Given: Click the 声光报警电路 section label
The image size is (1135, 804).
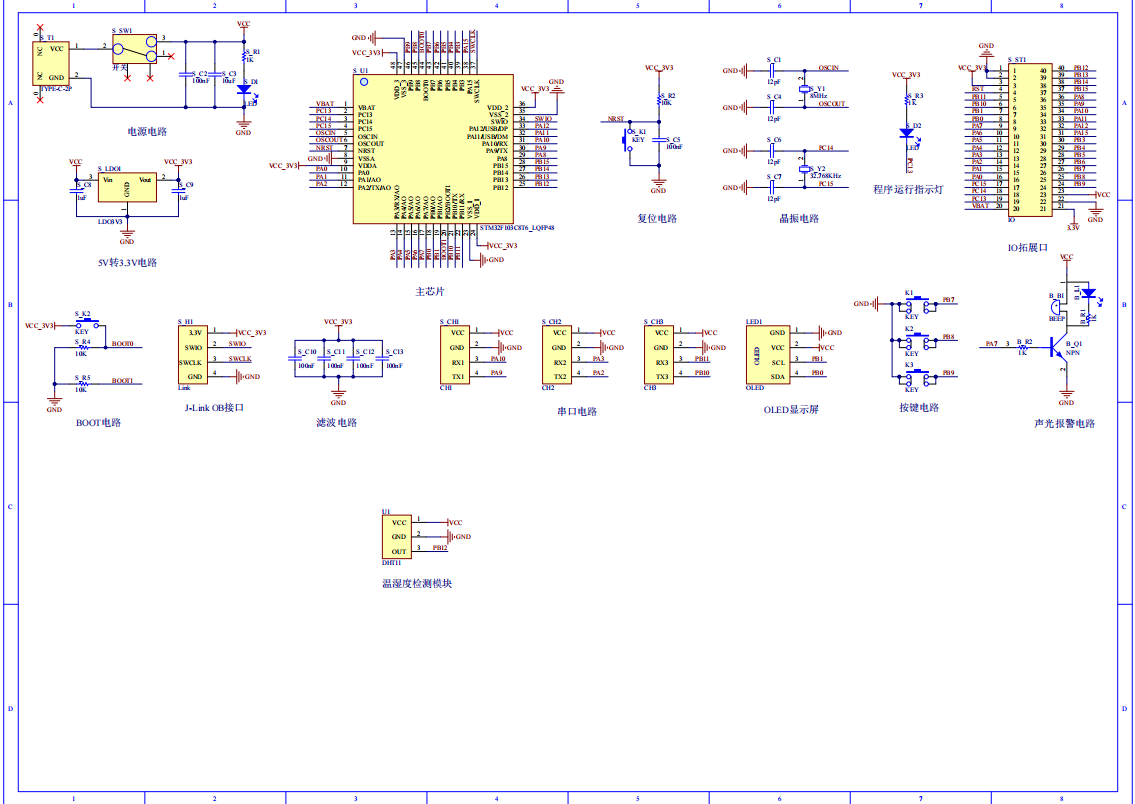Looking at the screenshot, I should pyautogui.click(x=1065, y=424).
